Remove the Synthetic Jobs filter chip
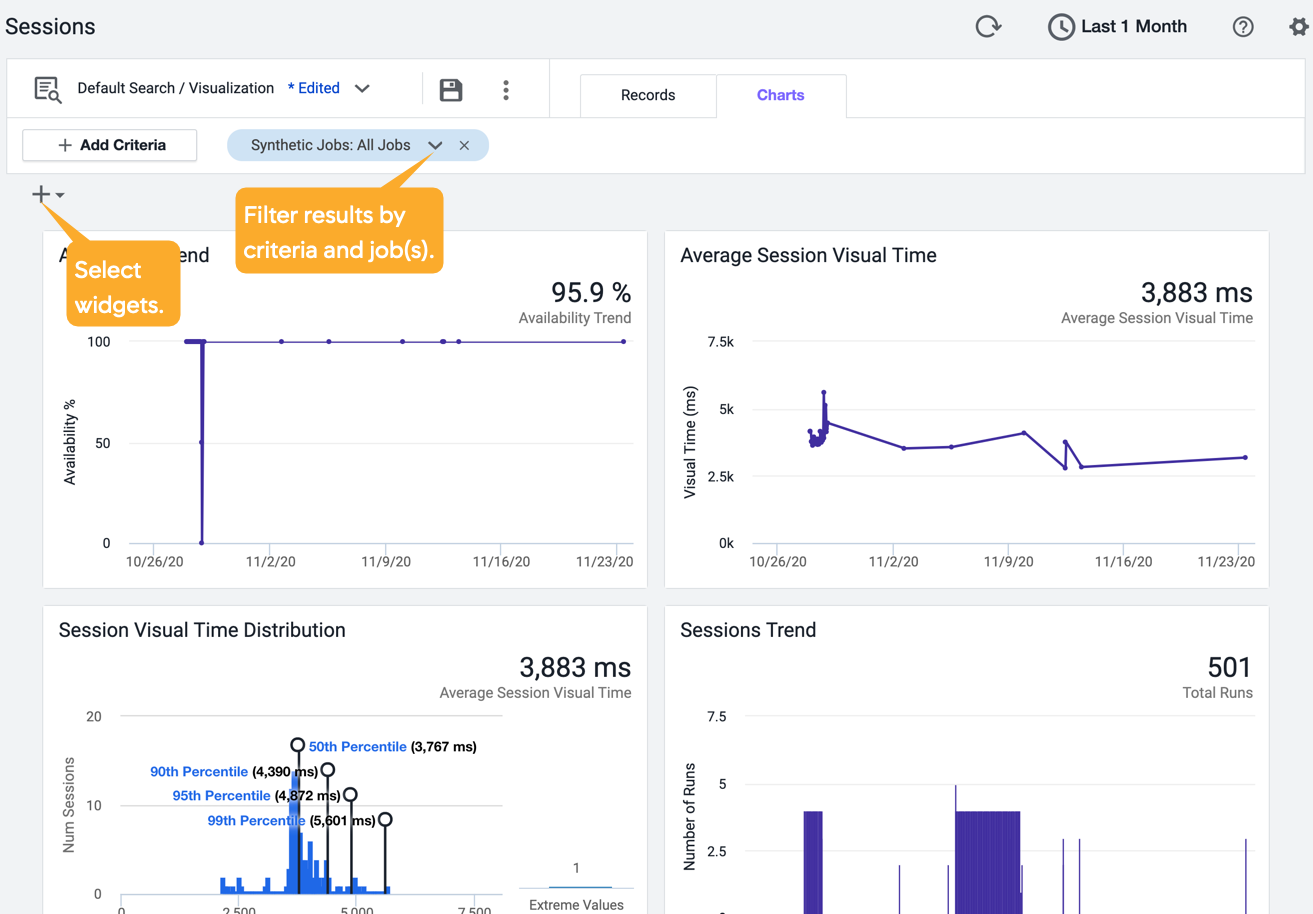Screen dimensions: 1313x914 pos(464,145)
